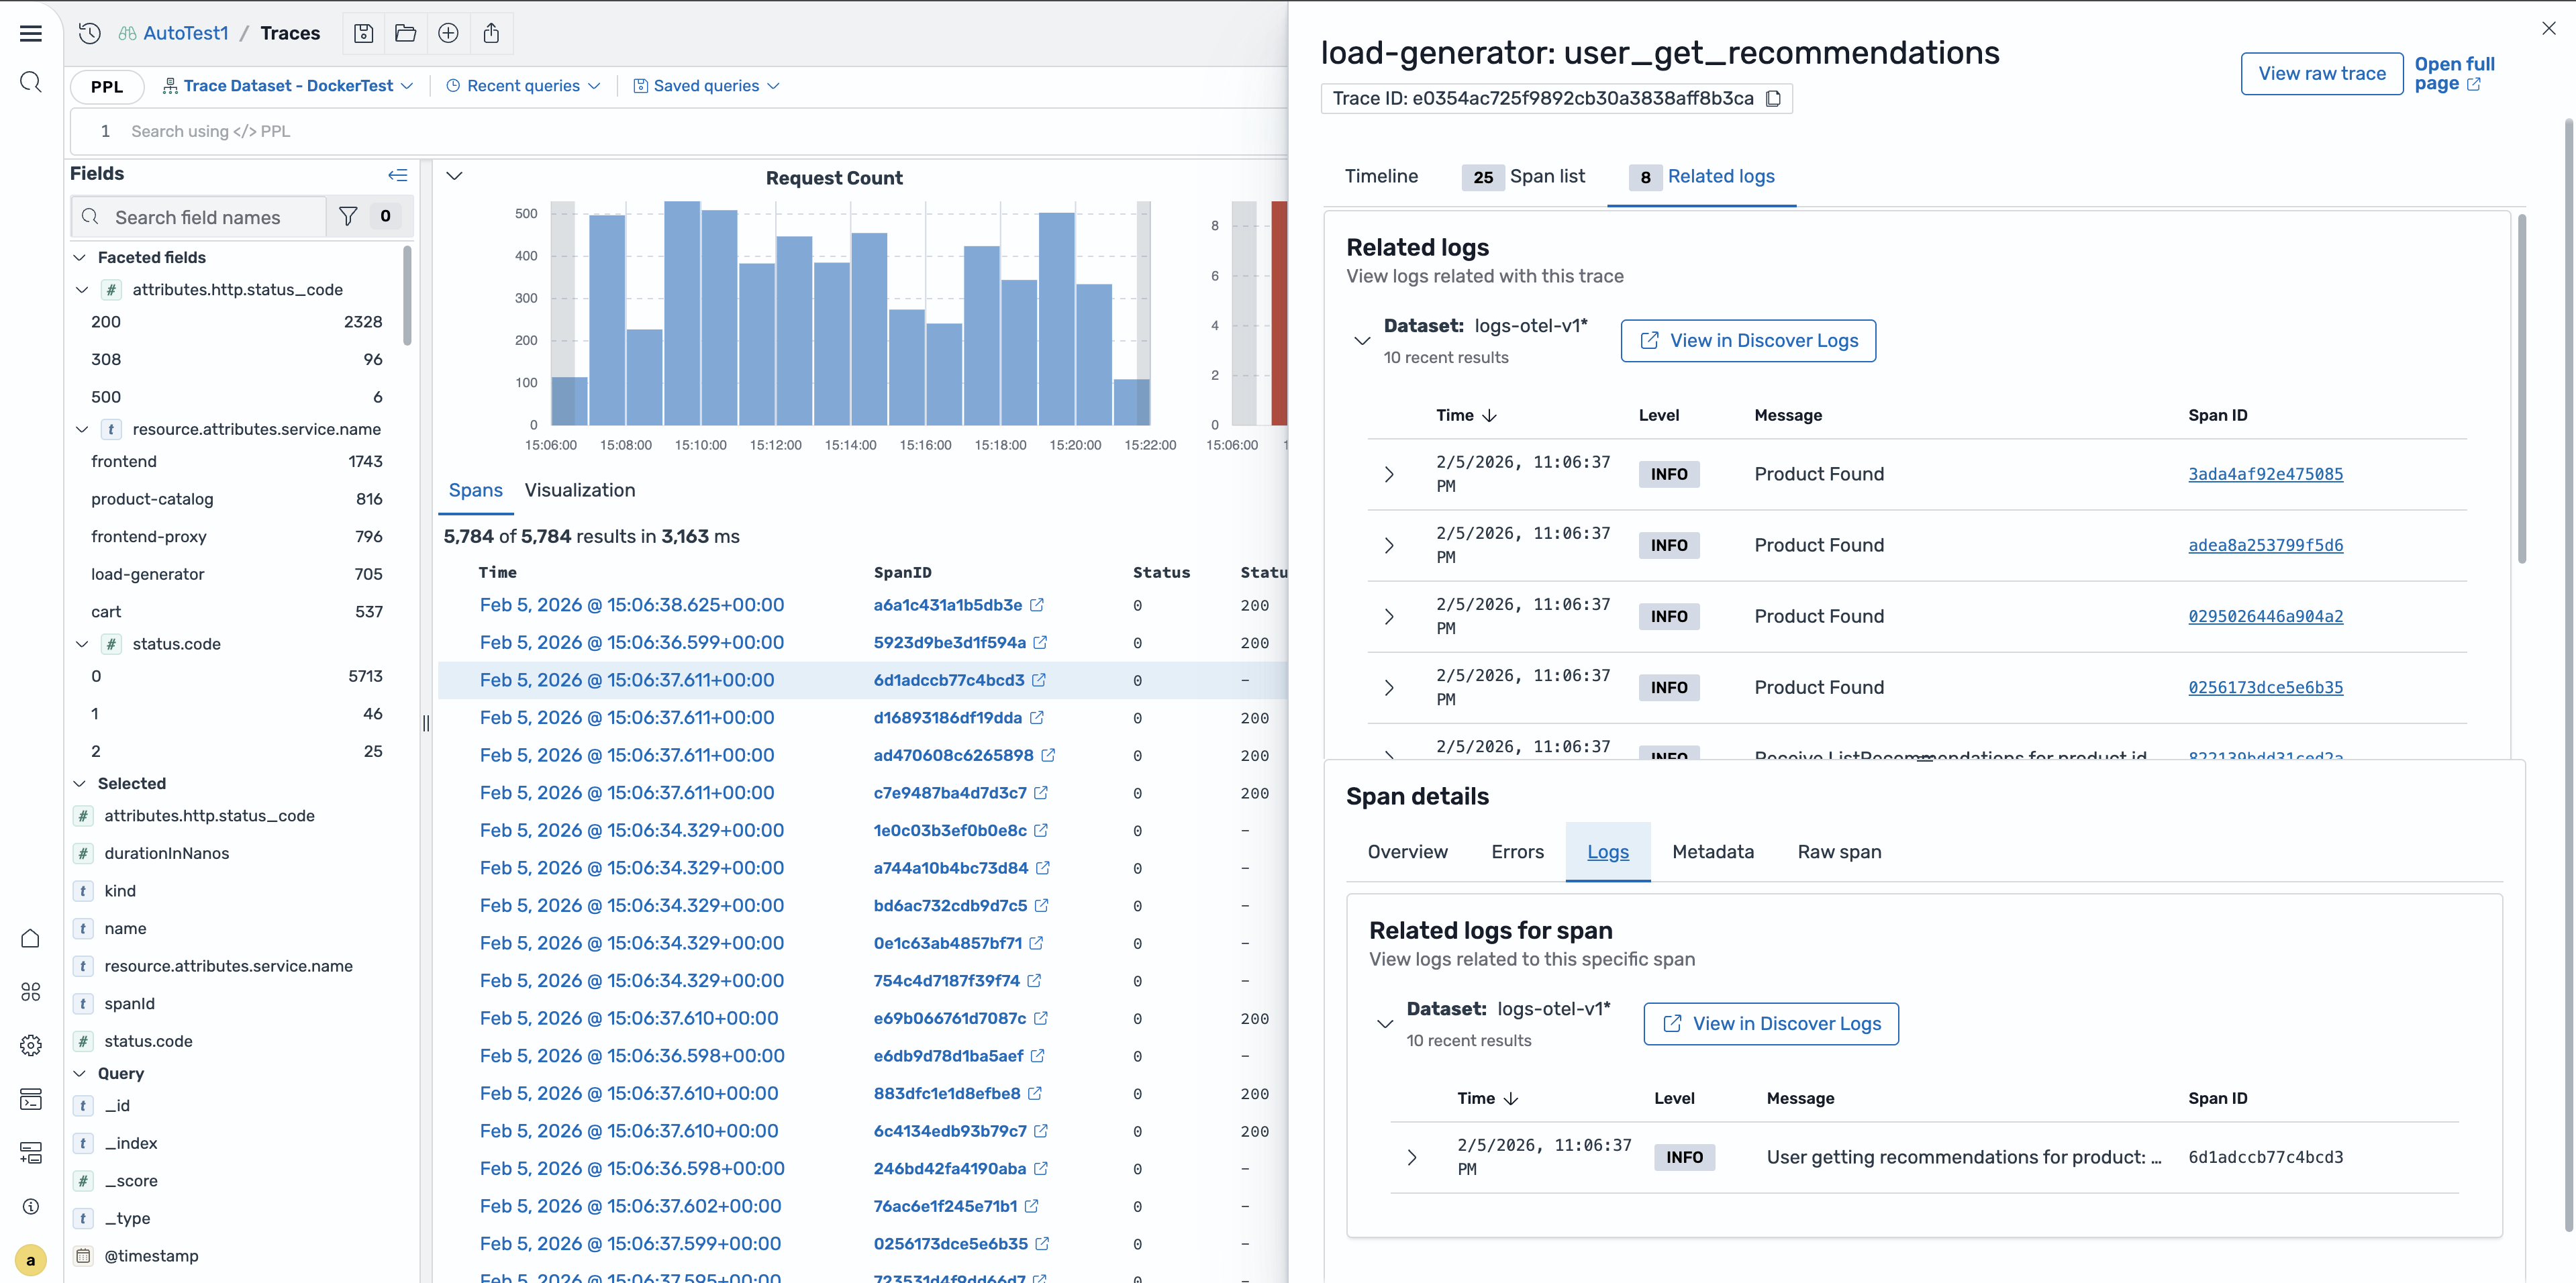
Task: Expand the first Product Found log row
Action: [x=1389, y=474]
